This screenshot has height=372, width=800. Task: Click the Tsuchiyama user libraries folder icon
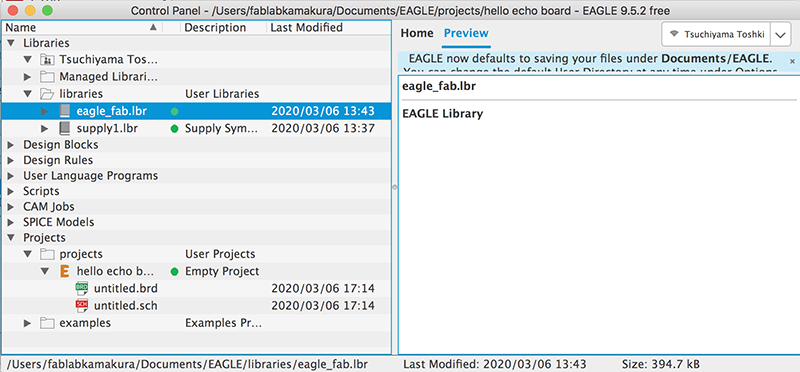click(47, 60)
